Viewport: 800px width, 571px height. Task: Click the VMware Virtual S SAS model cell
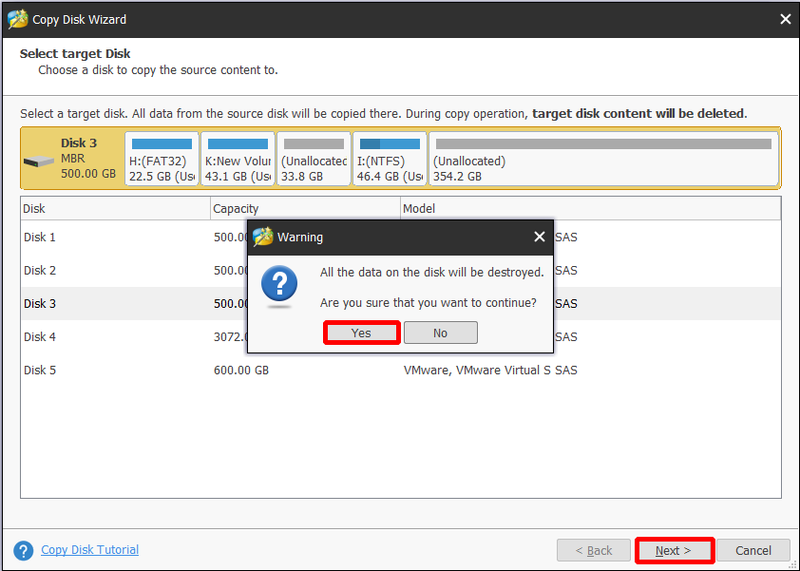coord(490,370)
